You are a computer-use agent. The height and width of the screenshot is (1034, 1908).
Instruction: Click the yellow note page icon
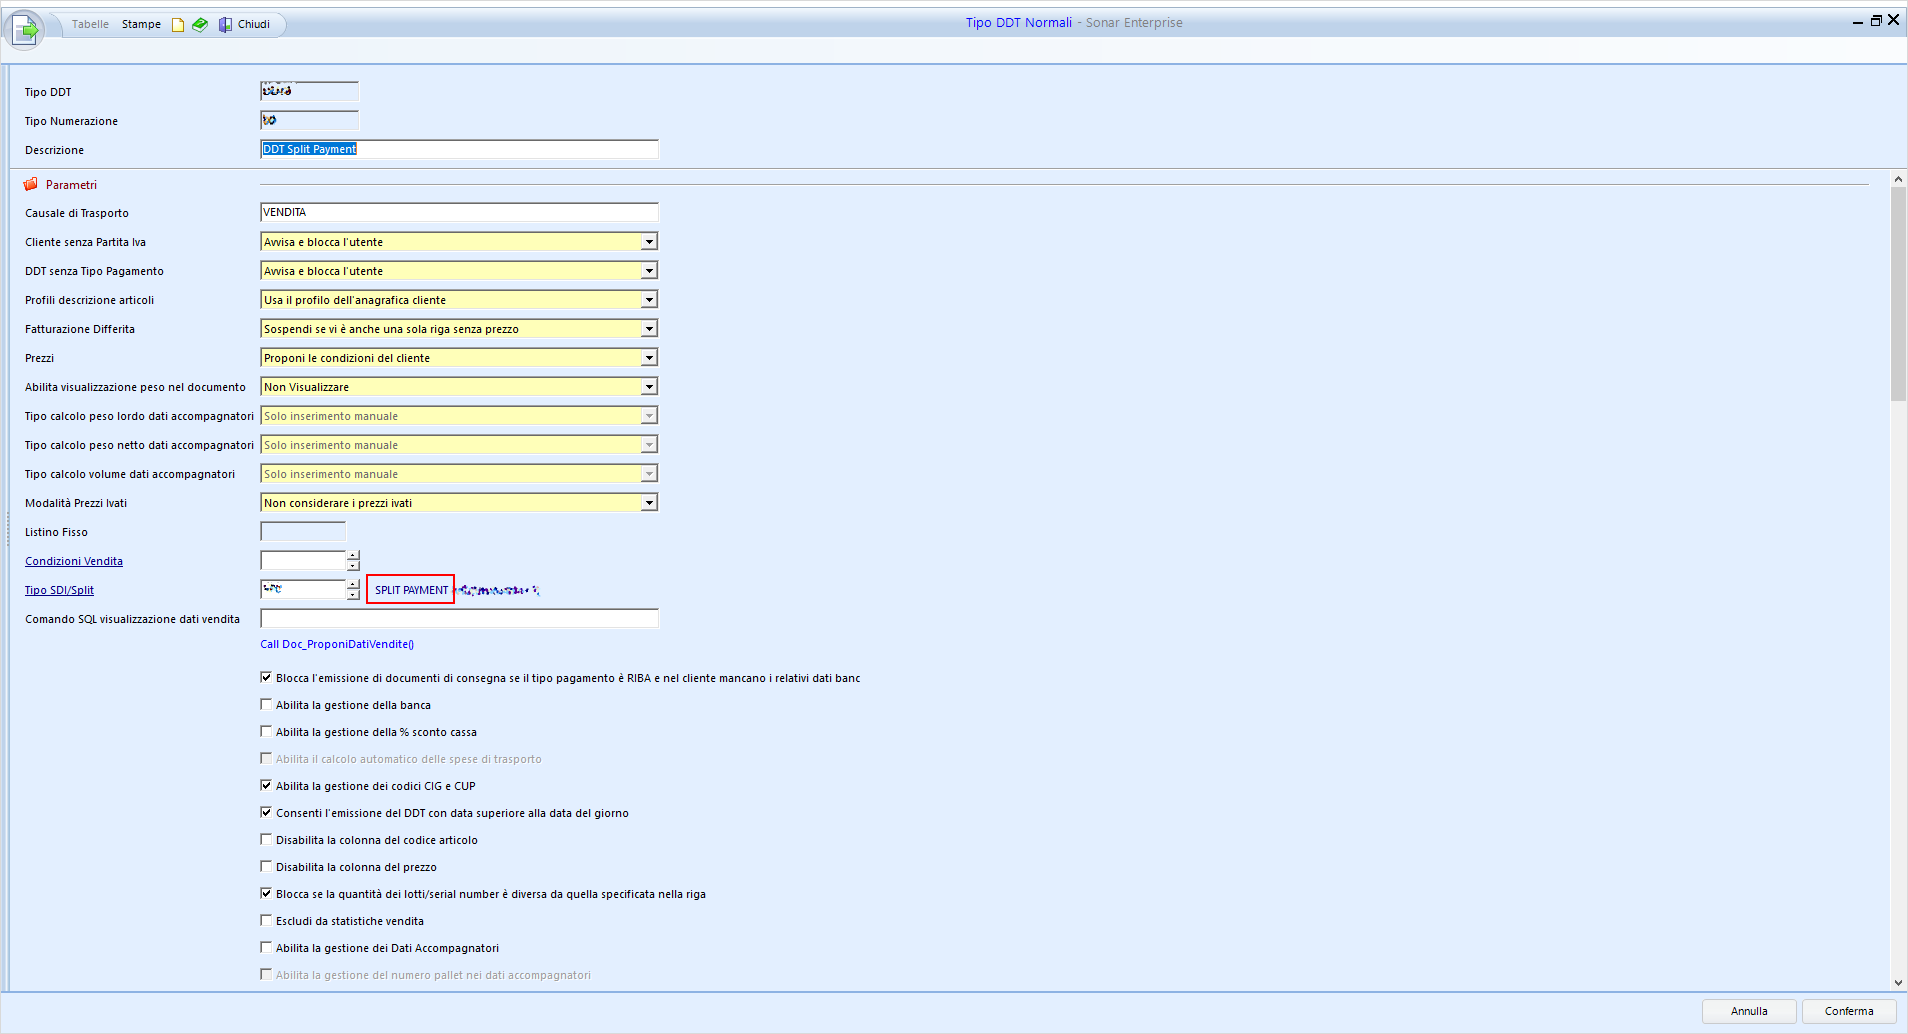click(178, 25)
